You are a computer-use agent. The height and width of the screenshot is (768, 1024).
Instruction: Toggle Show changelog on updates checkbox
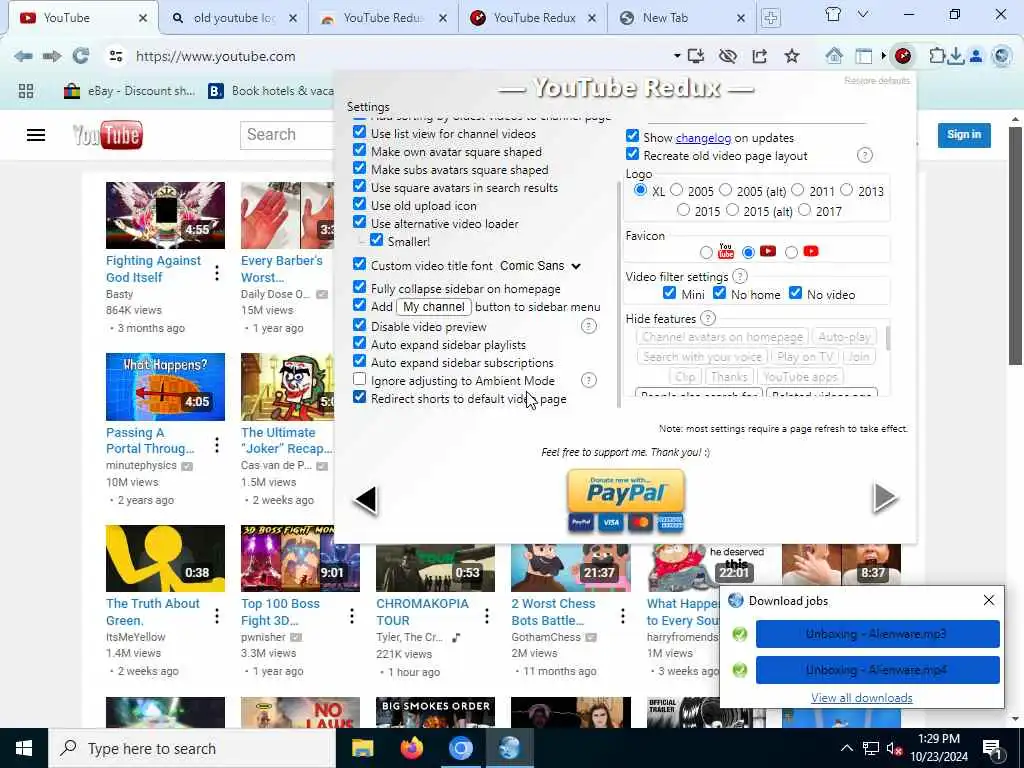tap(632, 136)
